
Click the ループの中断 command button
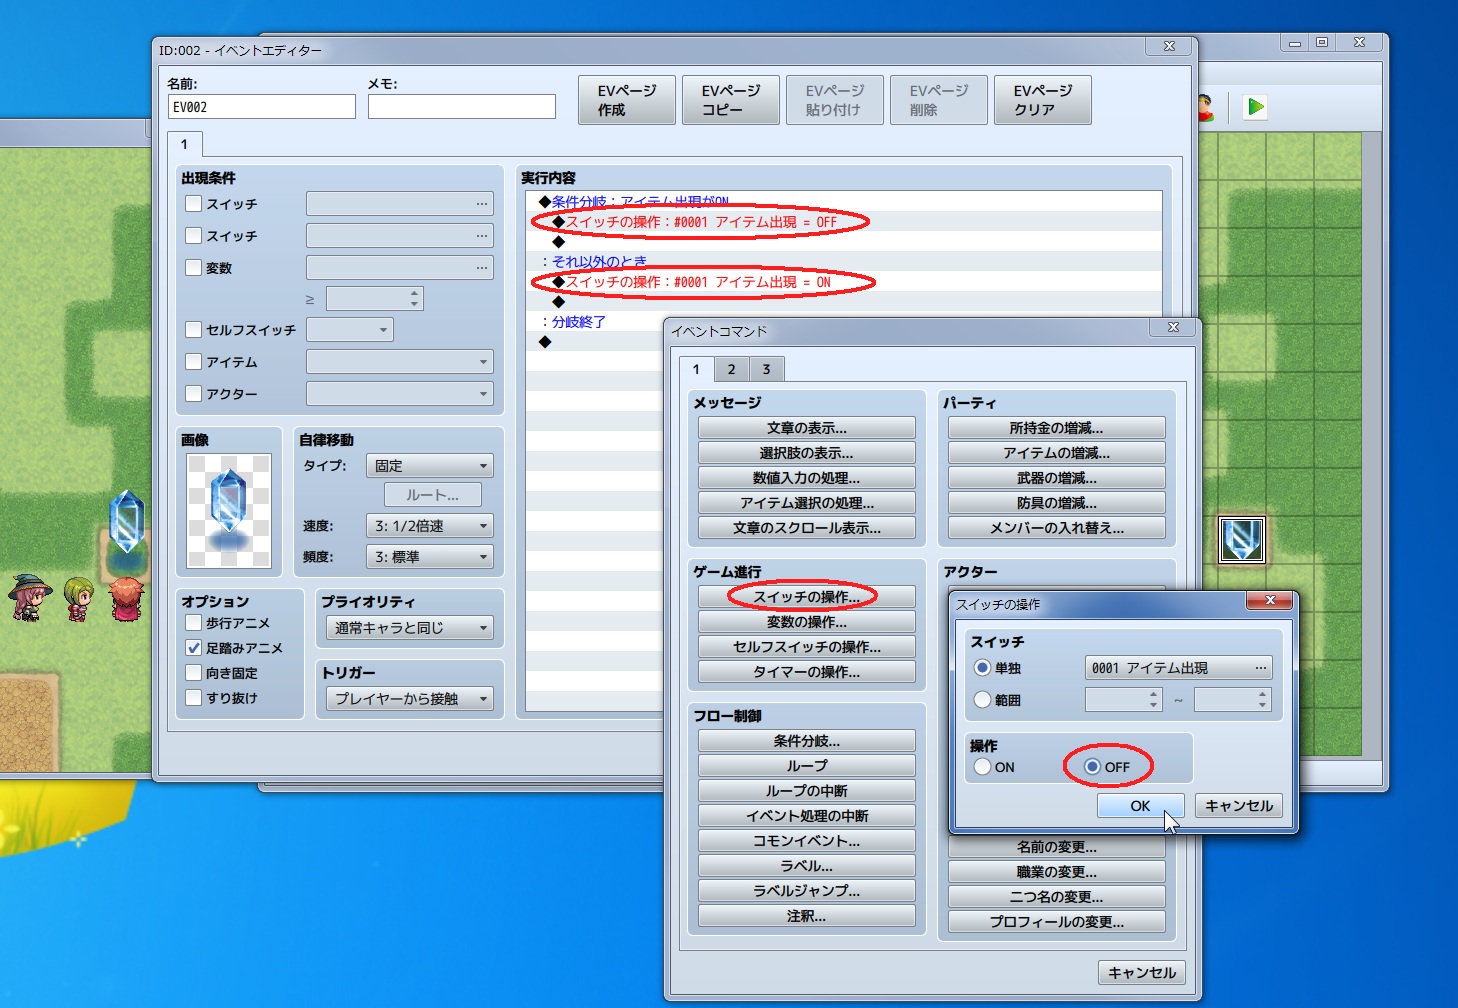(x=806, y=791)
